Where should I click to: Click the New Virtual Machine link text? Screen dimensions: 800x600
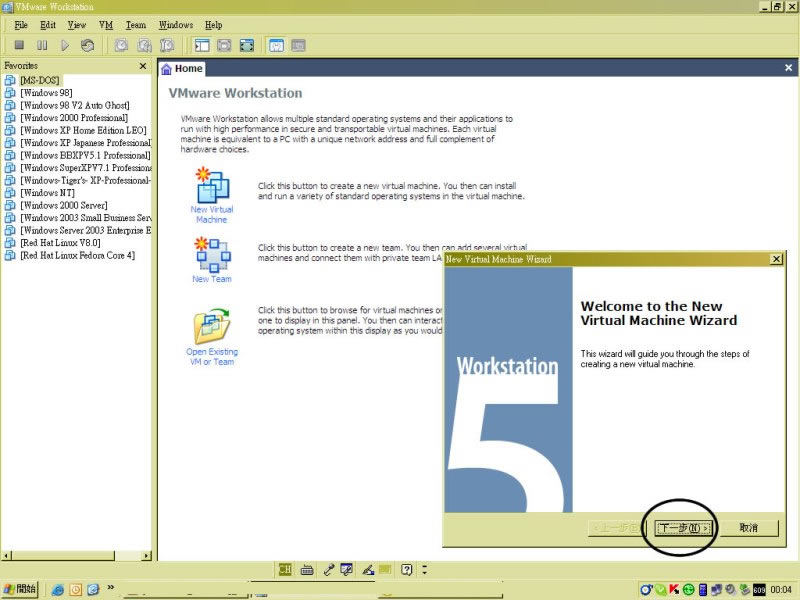tap(212, 214)
